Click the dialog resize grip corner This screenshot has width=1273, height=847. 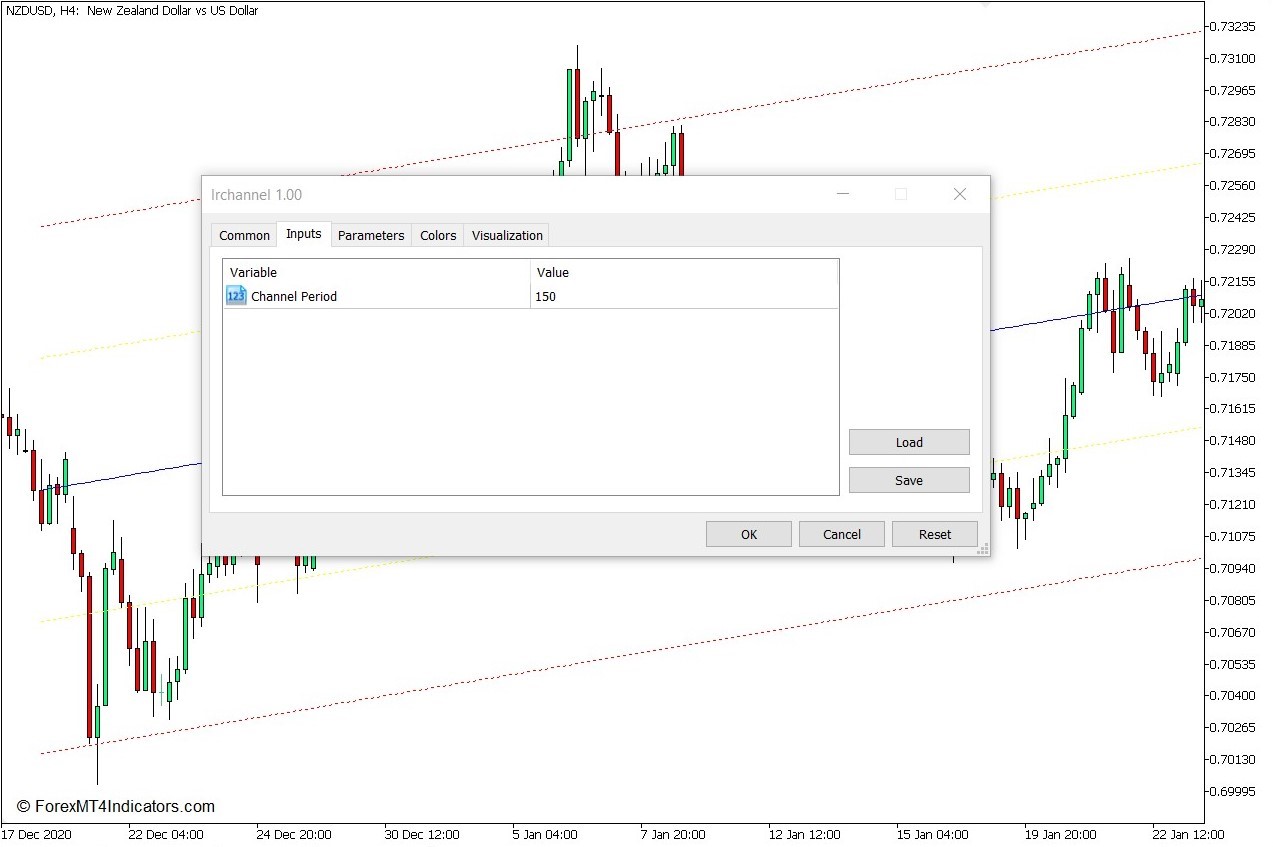click(983, 548)
